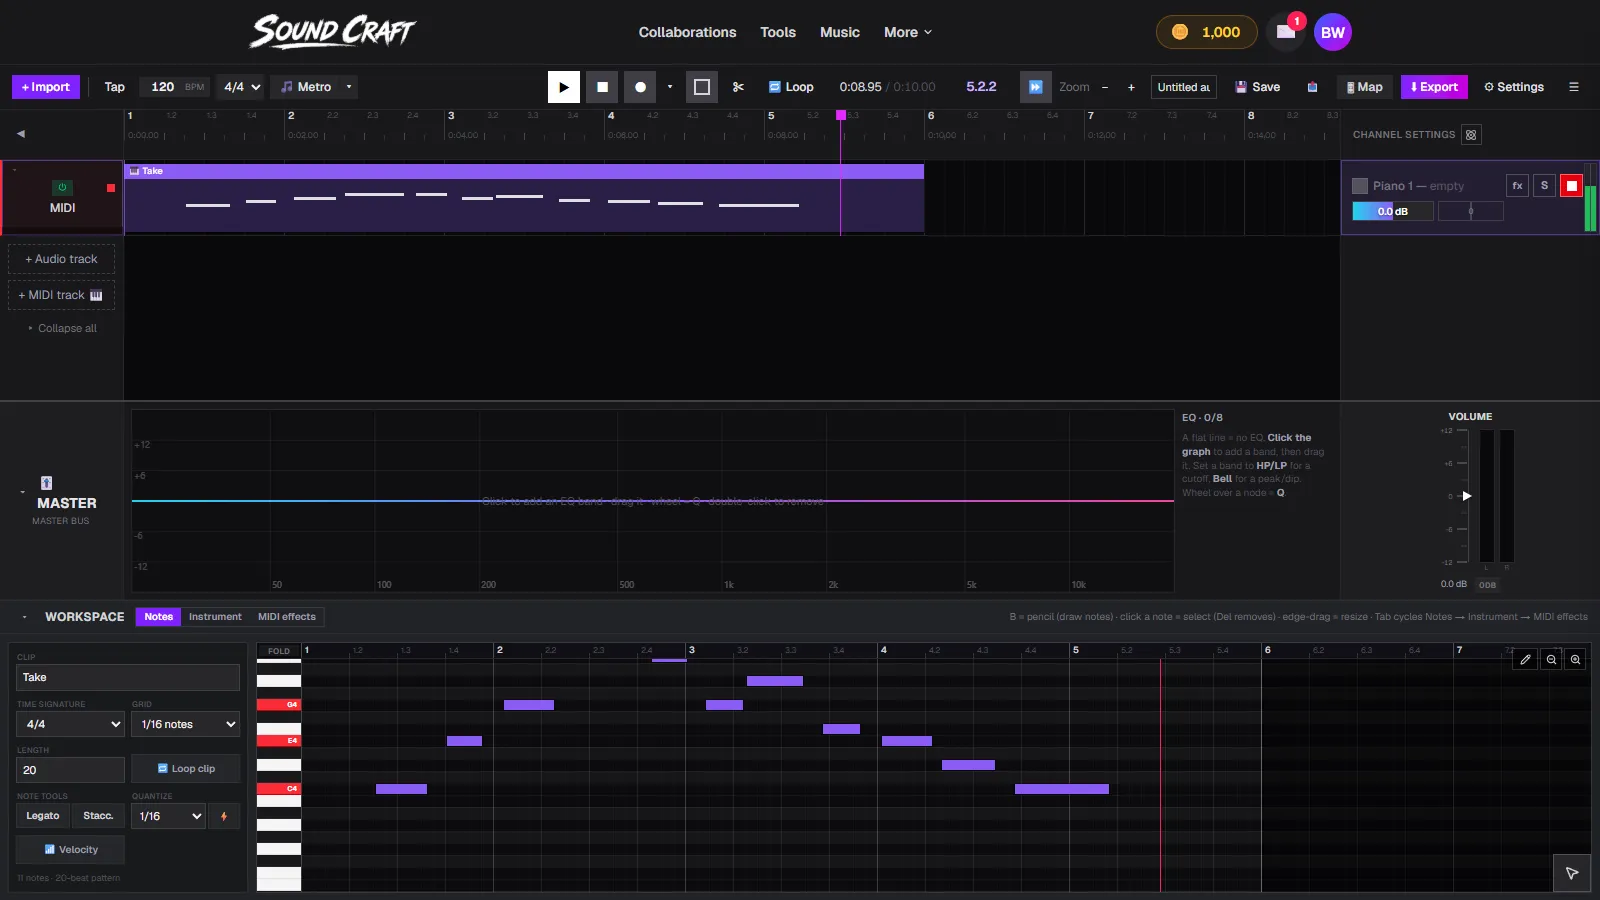Apply Legato note tool
Screen dimensions: 1600x900
(x=43, y=816)
